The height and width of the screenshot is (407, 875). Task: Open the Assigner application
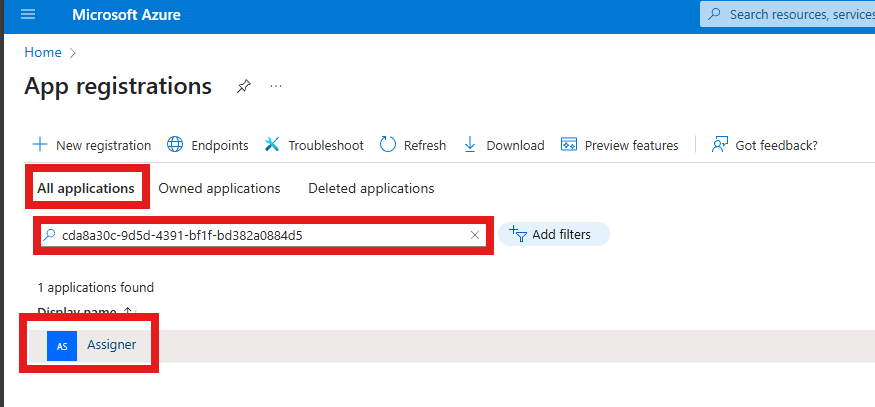click(x=111, y=345)
